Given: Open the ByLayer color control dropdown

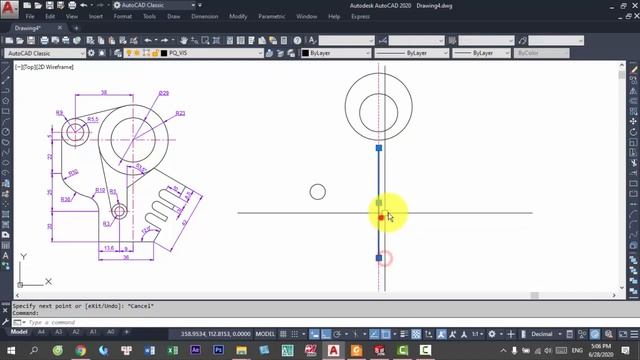Looking at the screenshot, I should (336, 53).
